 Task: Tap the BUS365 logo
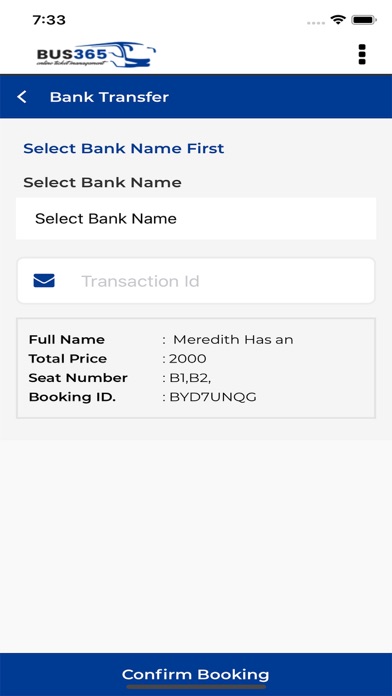(x=96, y=55)
